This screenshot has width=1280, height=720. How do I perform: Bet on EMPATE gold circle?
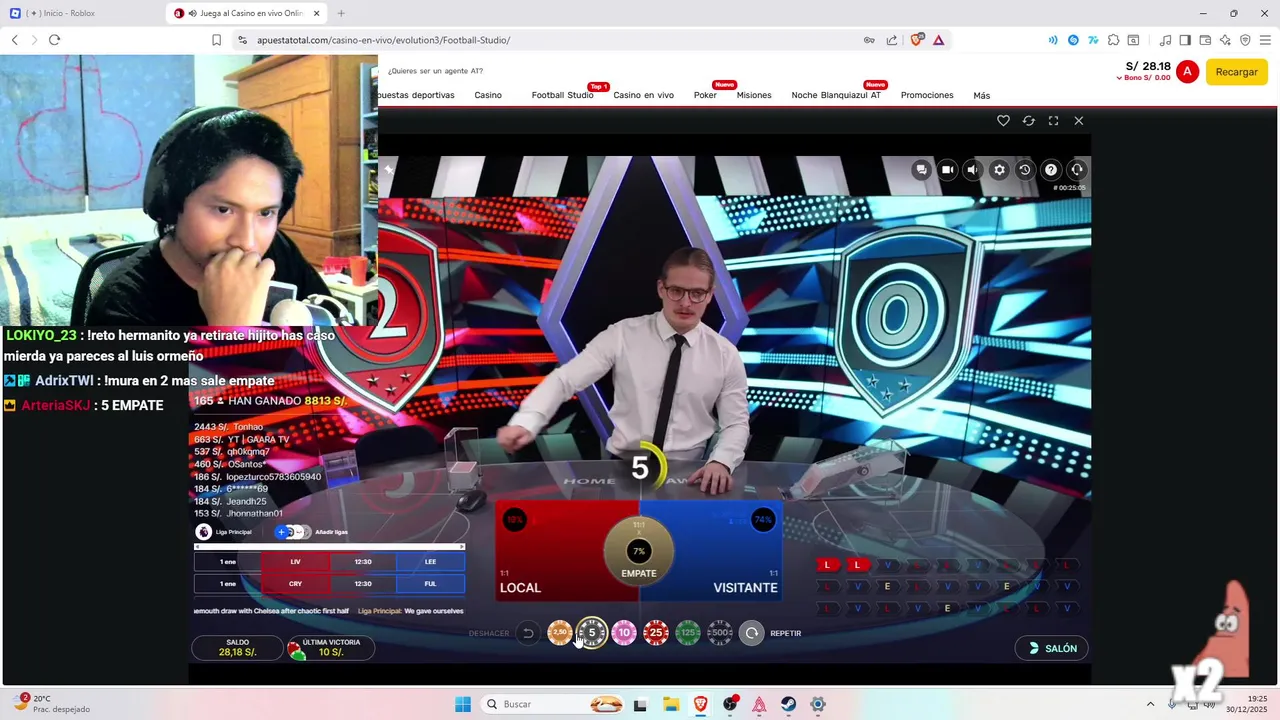(639, 552)
